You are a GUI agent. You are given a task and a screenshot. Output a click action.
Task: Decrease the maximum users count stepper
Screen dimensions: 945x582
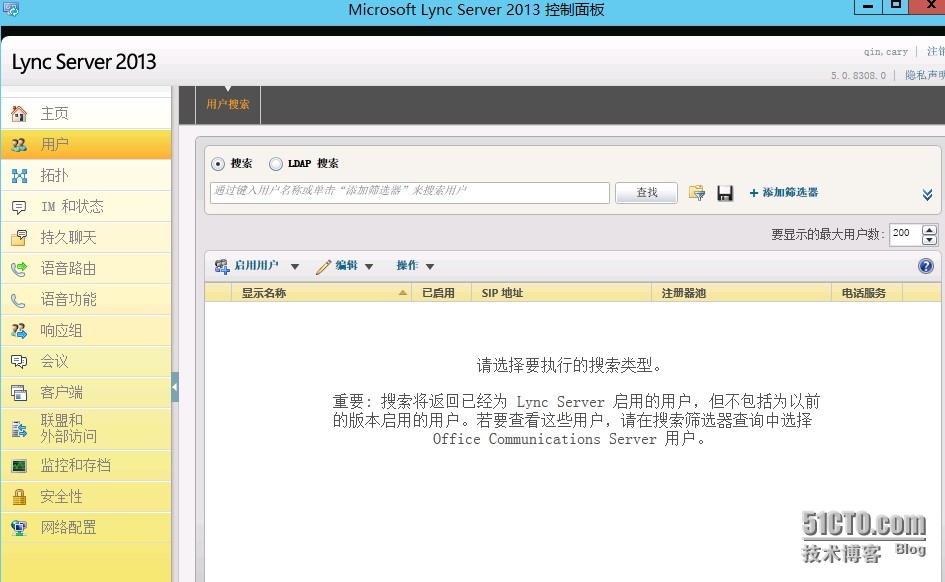929,240
